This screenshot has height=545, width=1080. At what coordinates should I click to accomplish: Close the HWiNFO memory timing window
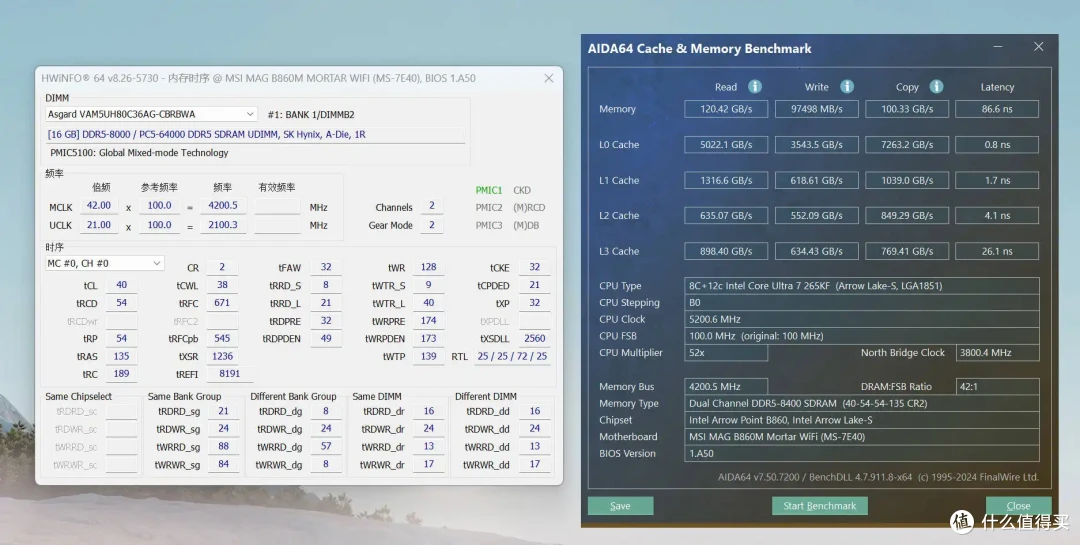pos(548,78)
